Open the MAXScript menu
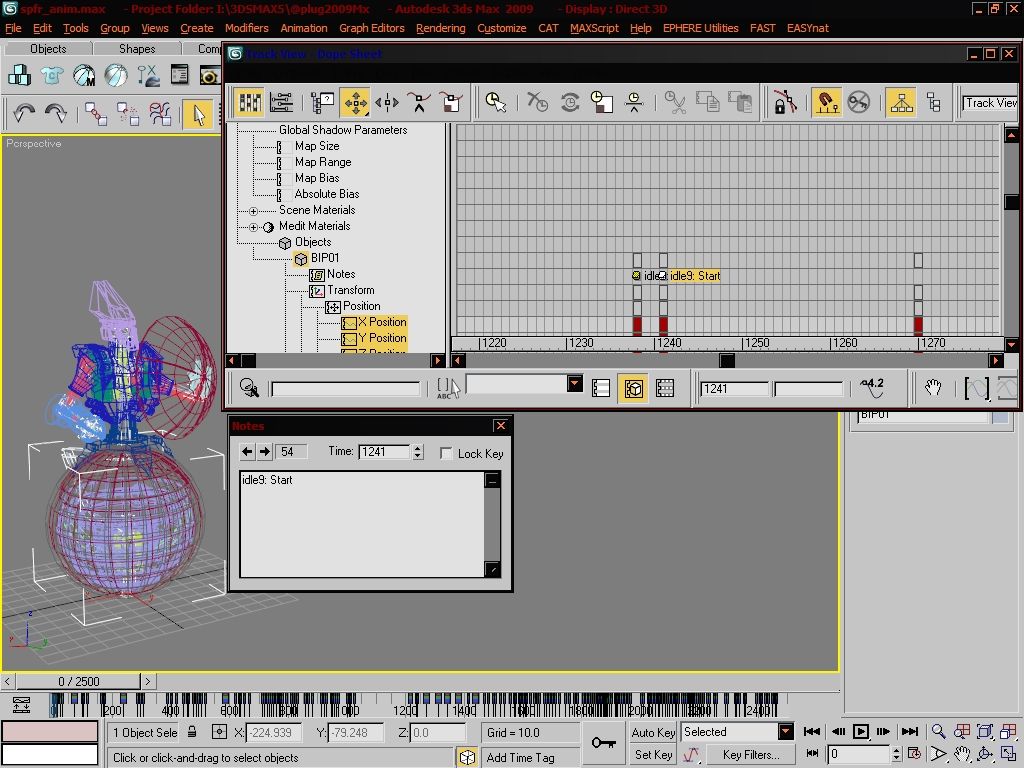Screen dimensions: 1024x768 coord(594,28)
